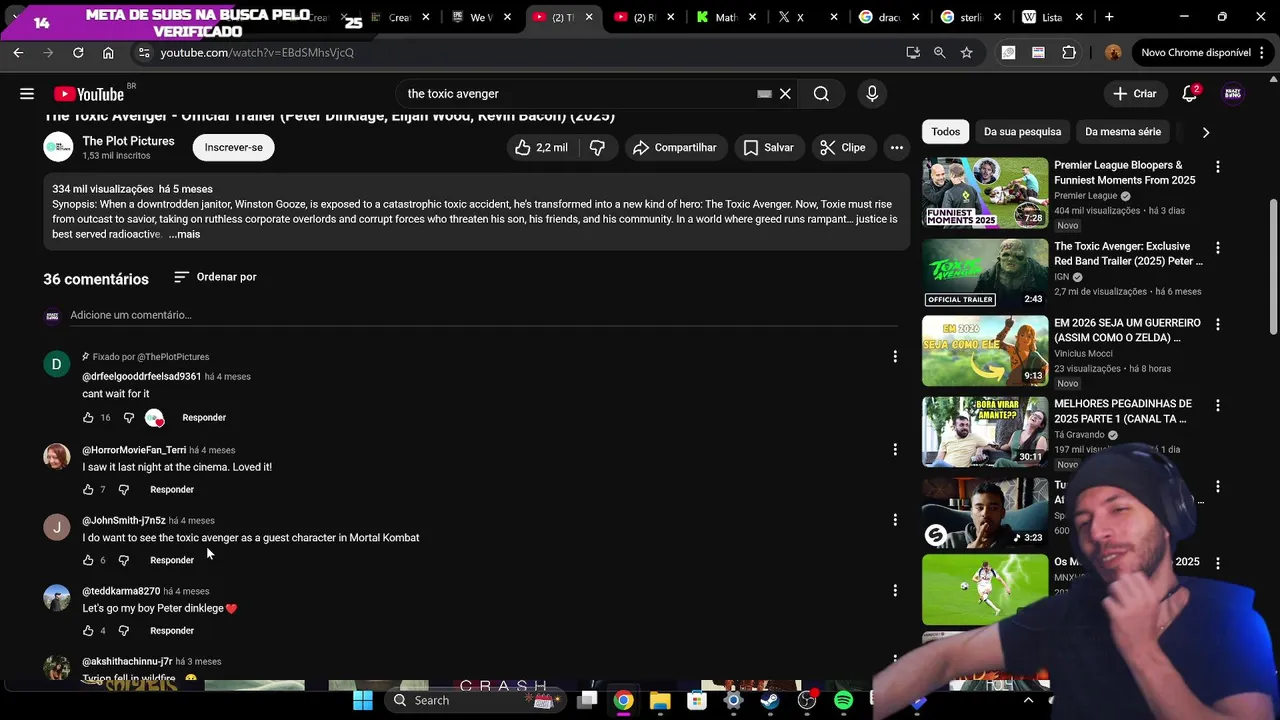
Task: Open @JohnSmith-j7n5z's profile link
Action: click(124, 520)
